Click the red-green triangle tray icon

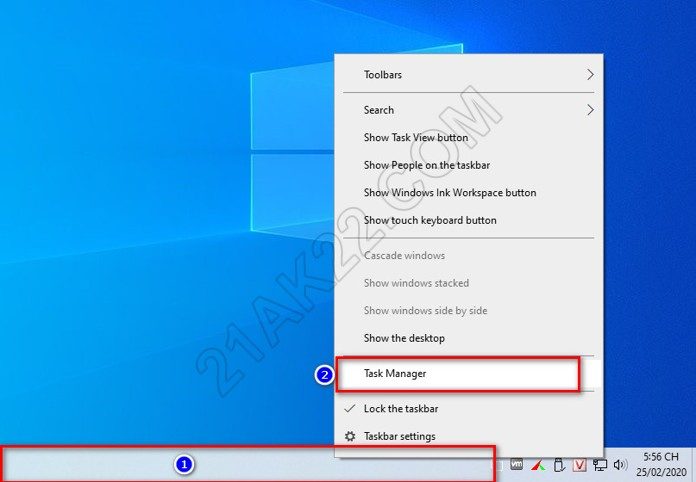click(x=538, y=465)
